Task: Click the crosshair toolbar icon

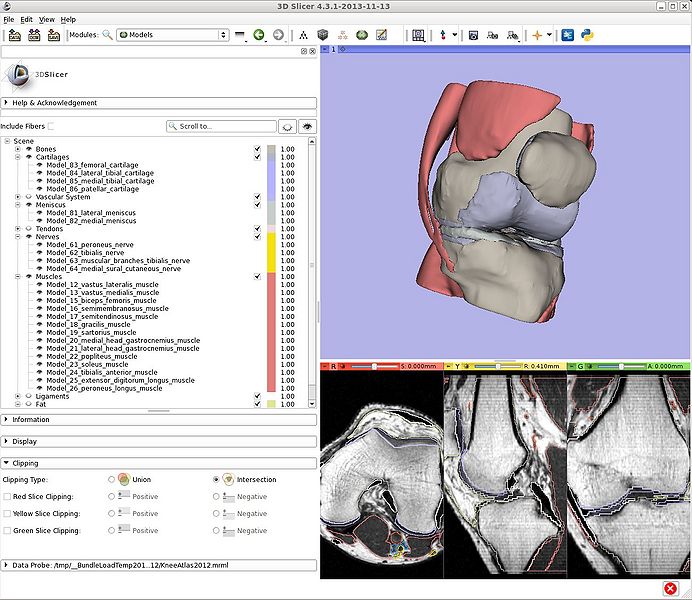Action: click(537, 35)
